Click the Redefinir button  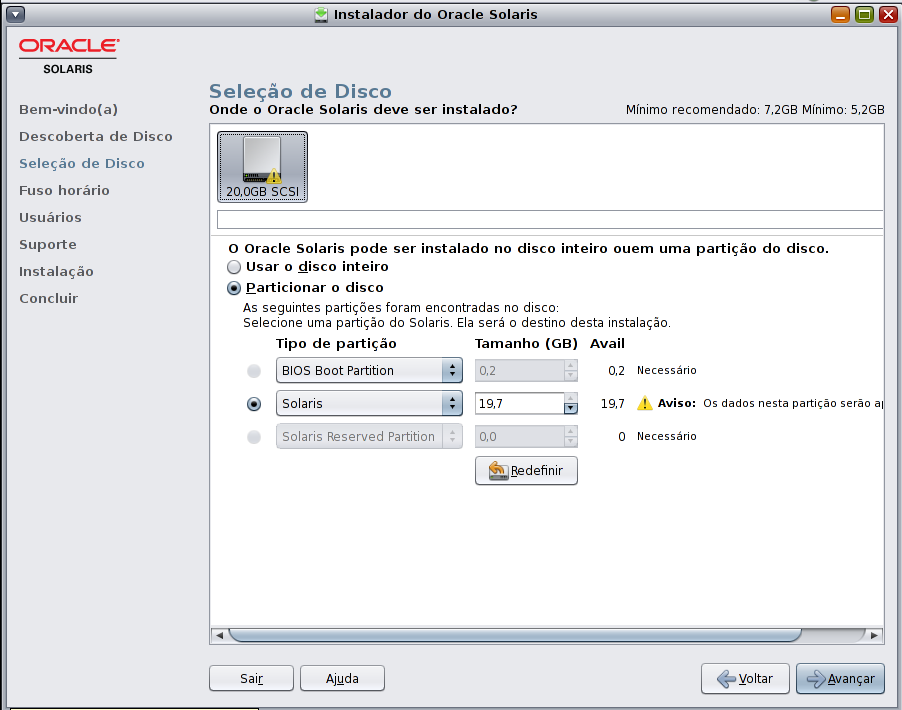(x=526, y=471)
